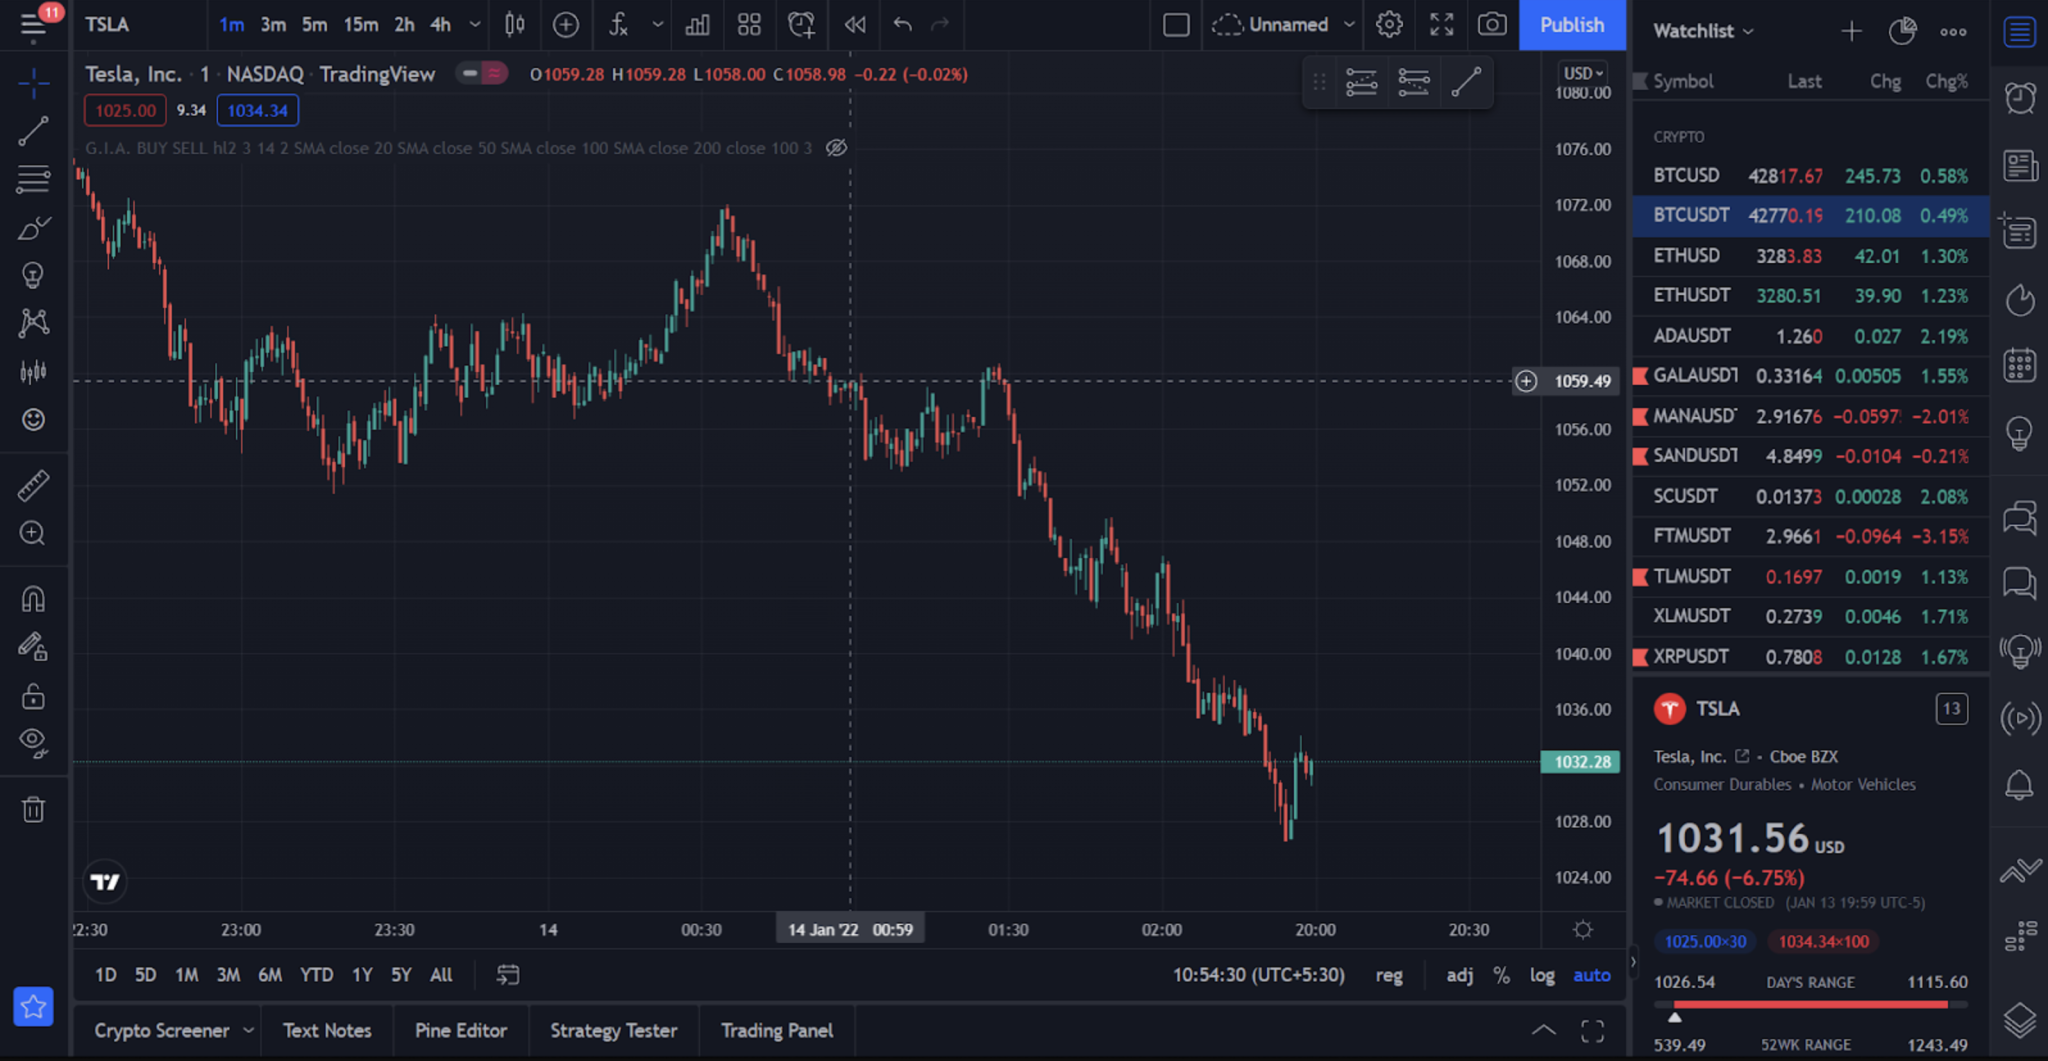
Task: Open the emoji icons tool
Action: (33, 419)
